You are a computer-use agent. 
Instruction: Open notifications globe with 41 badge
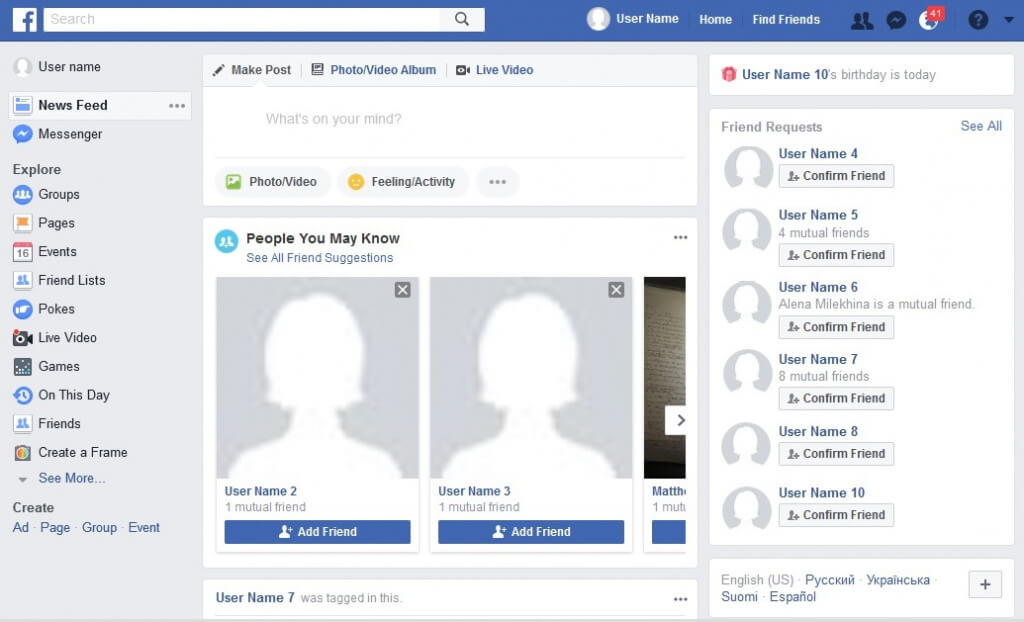tap(929, 20)
